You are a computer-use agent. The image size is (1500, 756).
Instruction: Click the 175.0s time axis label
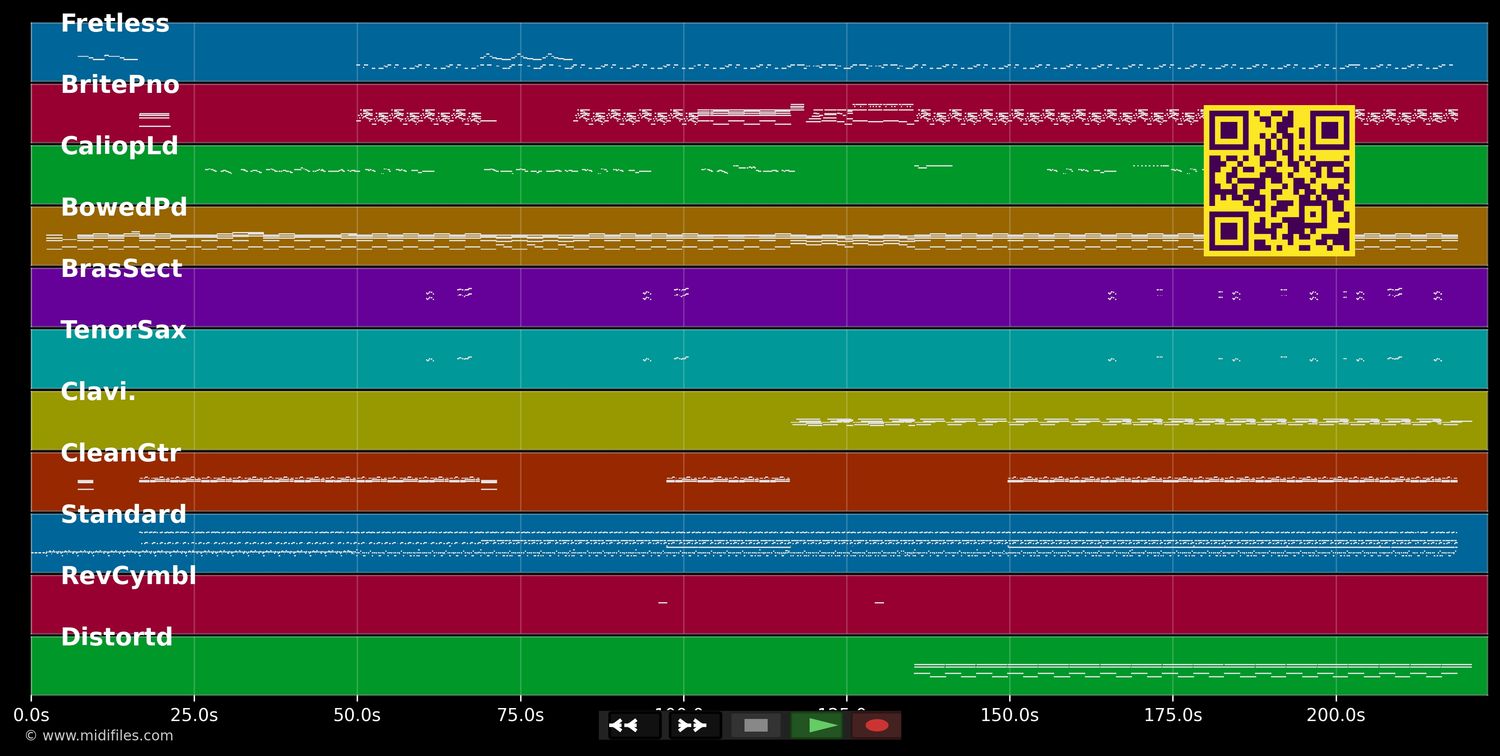click(1173, 715)
